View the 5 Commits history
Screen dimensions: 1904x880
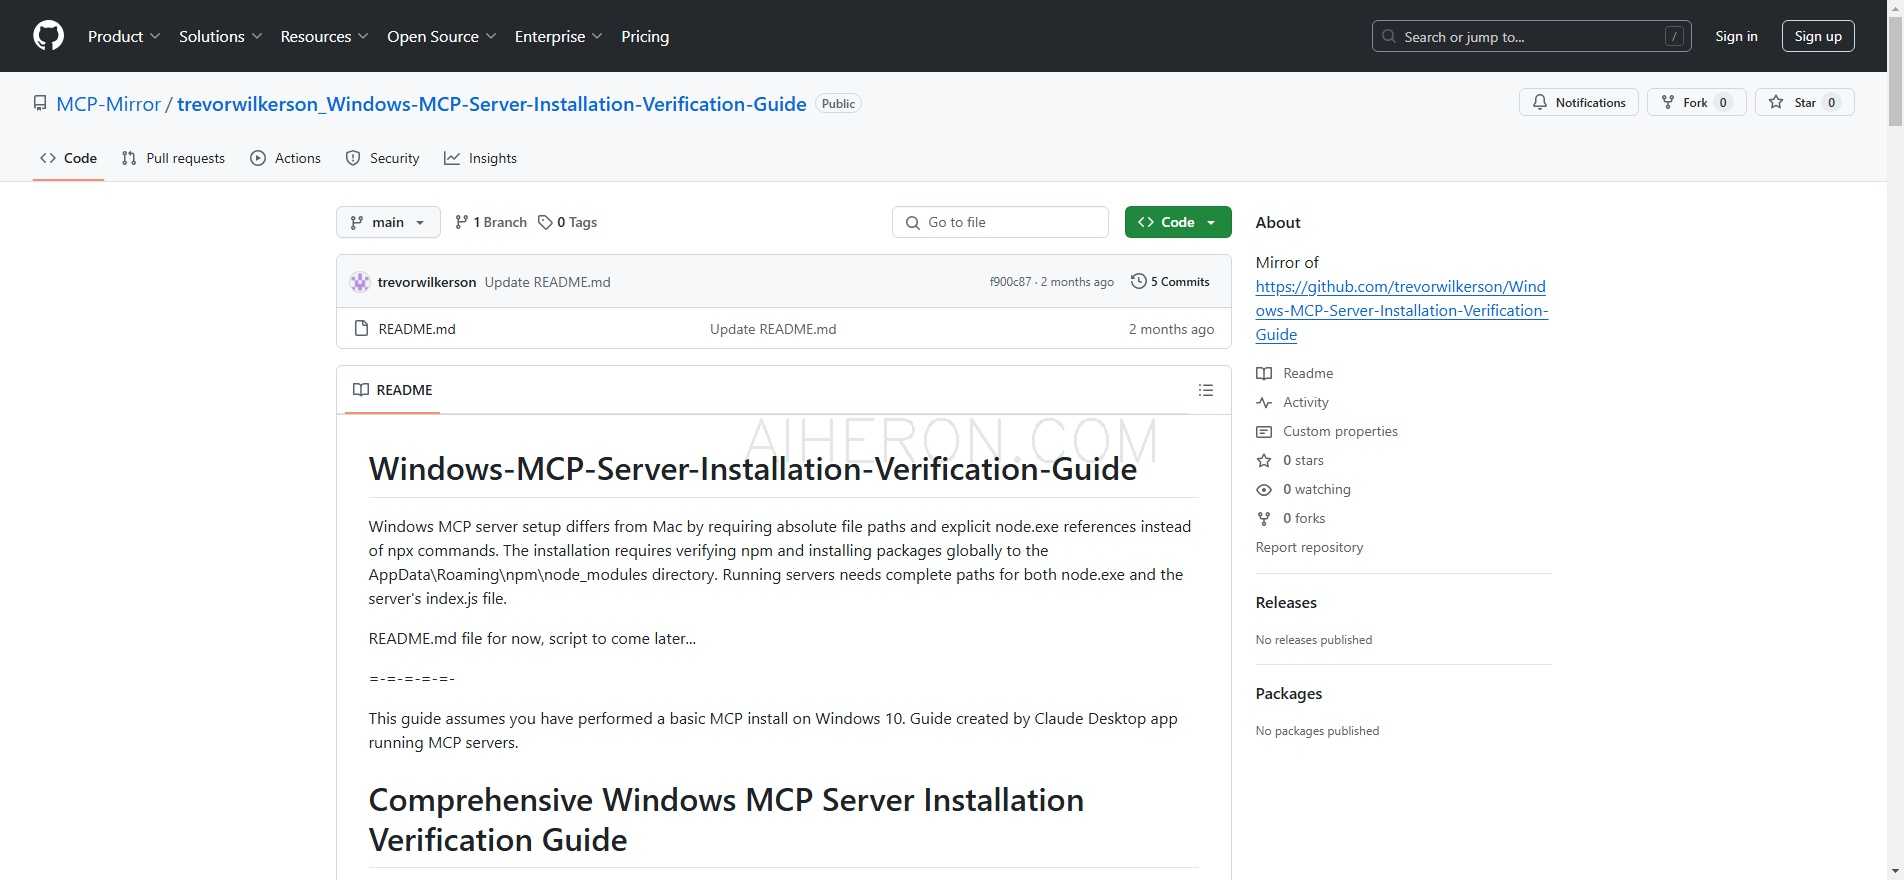[1170, 282]
